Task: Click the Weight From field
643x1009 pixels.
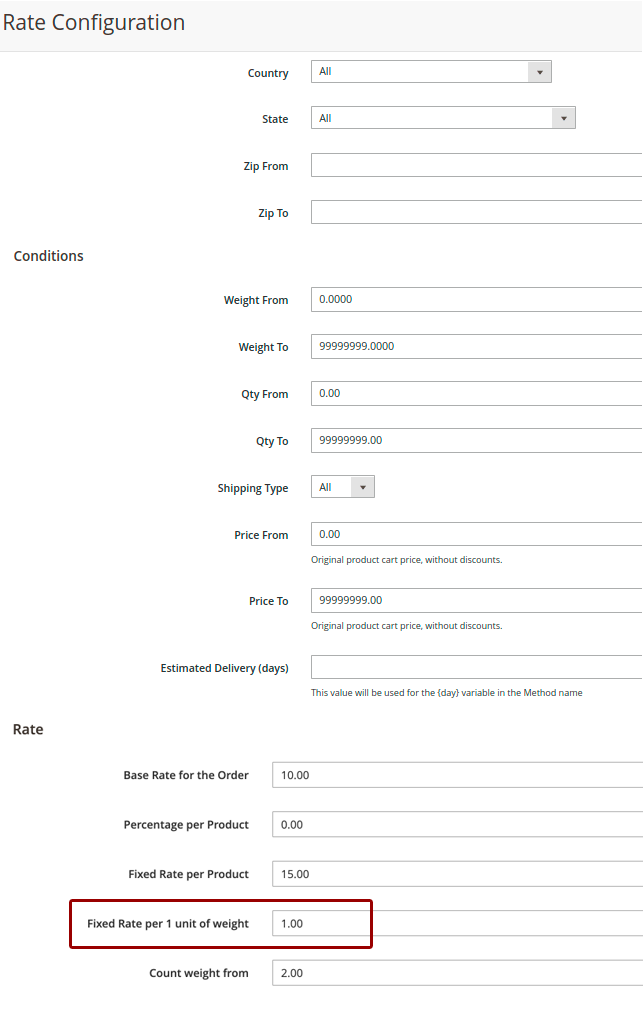Action: tap(476, 300)
